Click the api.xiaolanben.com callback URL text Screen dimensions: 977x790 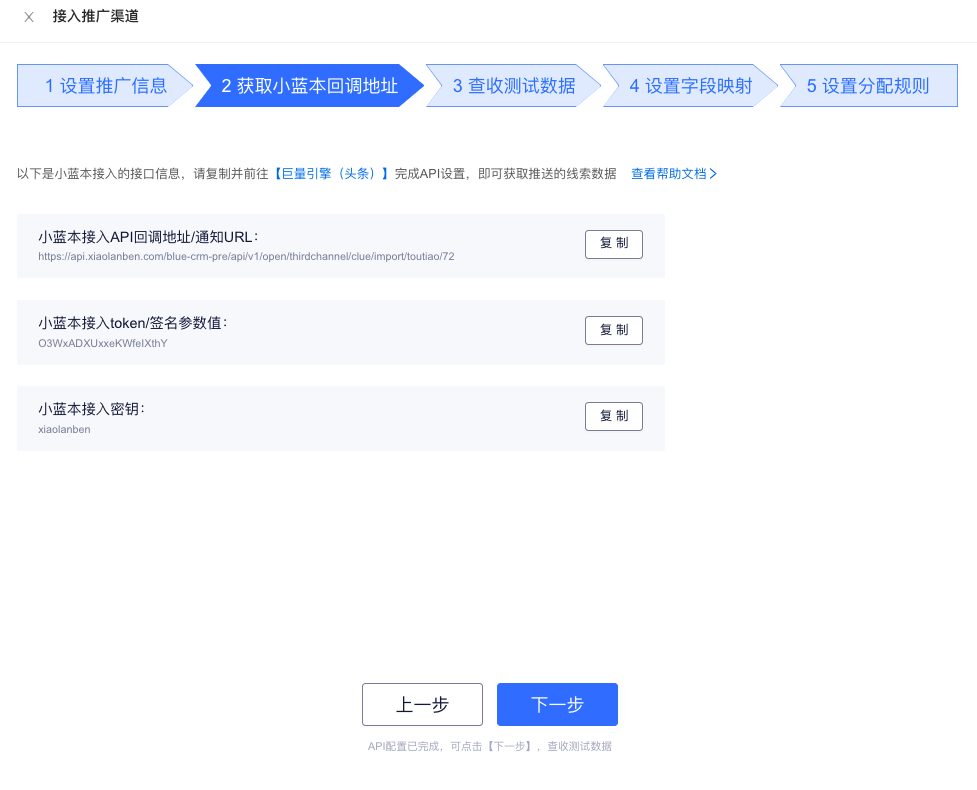pyautogui.click(x=246, y=257)
